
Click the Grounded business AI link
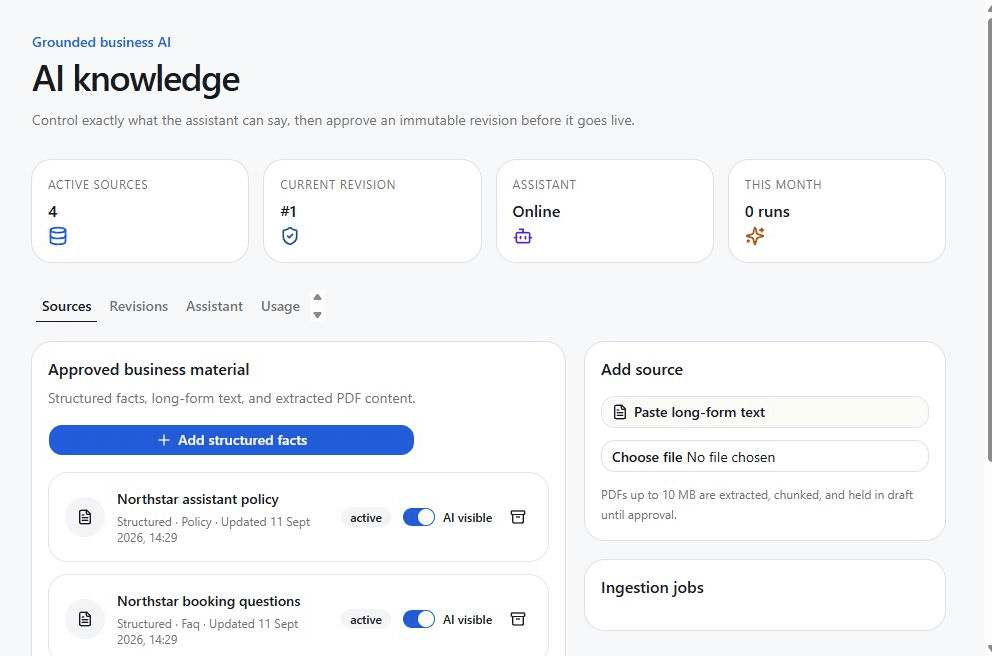click(101, 42)
